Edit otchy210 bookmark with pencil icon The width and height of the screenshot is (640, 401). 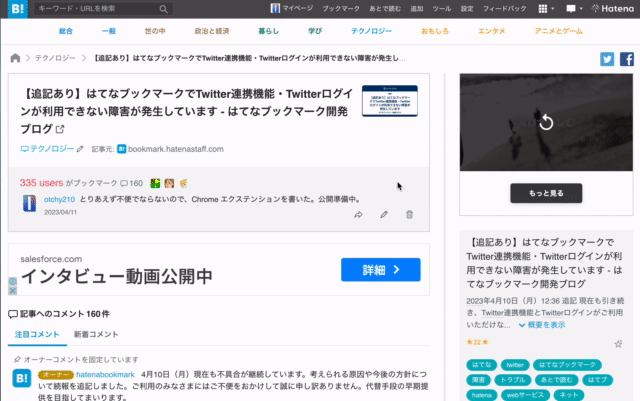[x=384, y=214]
